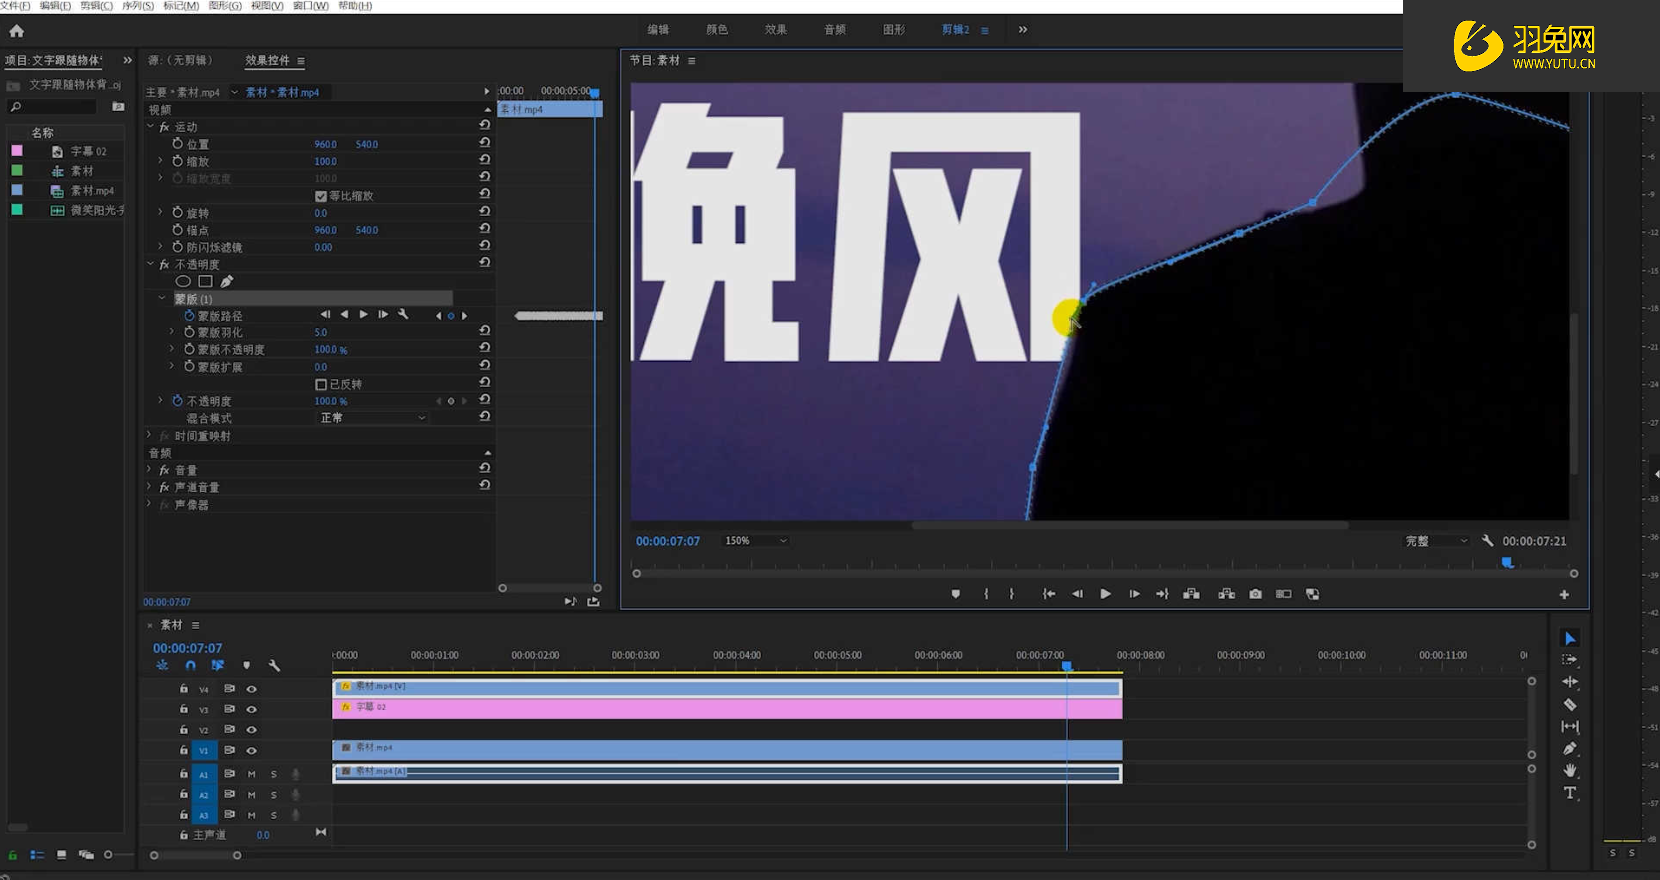Image resolution: width=1660 pixels, height=880 pixels.
Task: Select the pink 字幕 02 clip on timeline
Action: tap(727, 708)
